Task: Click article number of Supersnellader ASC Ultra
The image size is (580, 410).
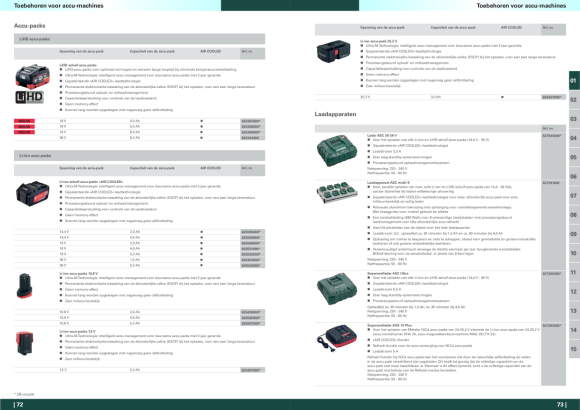Action: [x=552, y=273]
